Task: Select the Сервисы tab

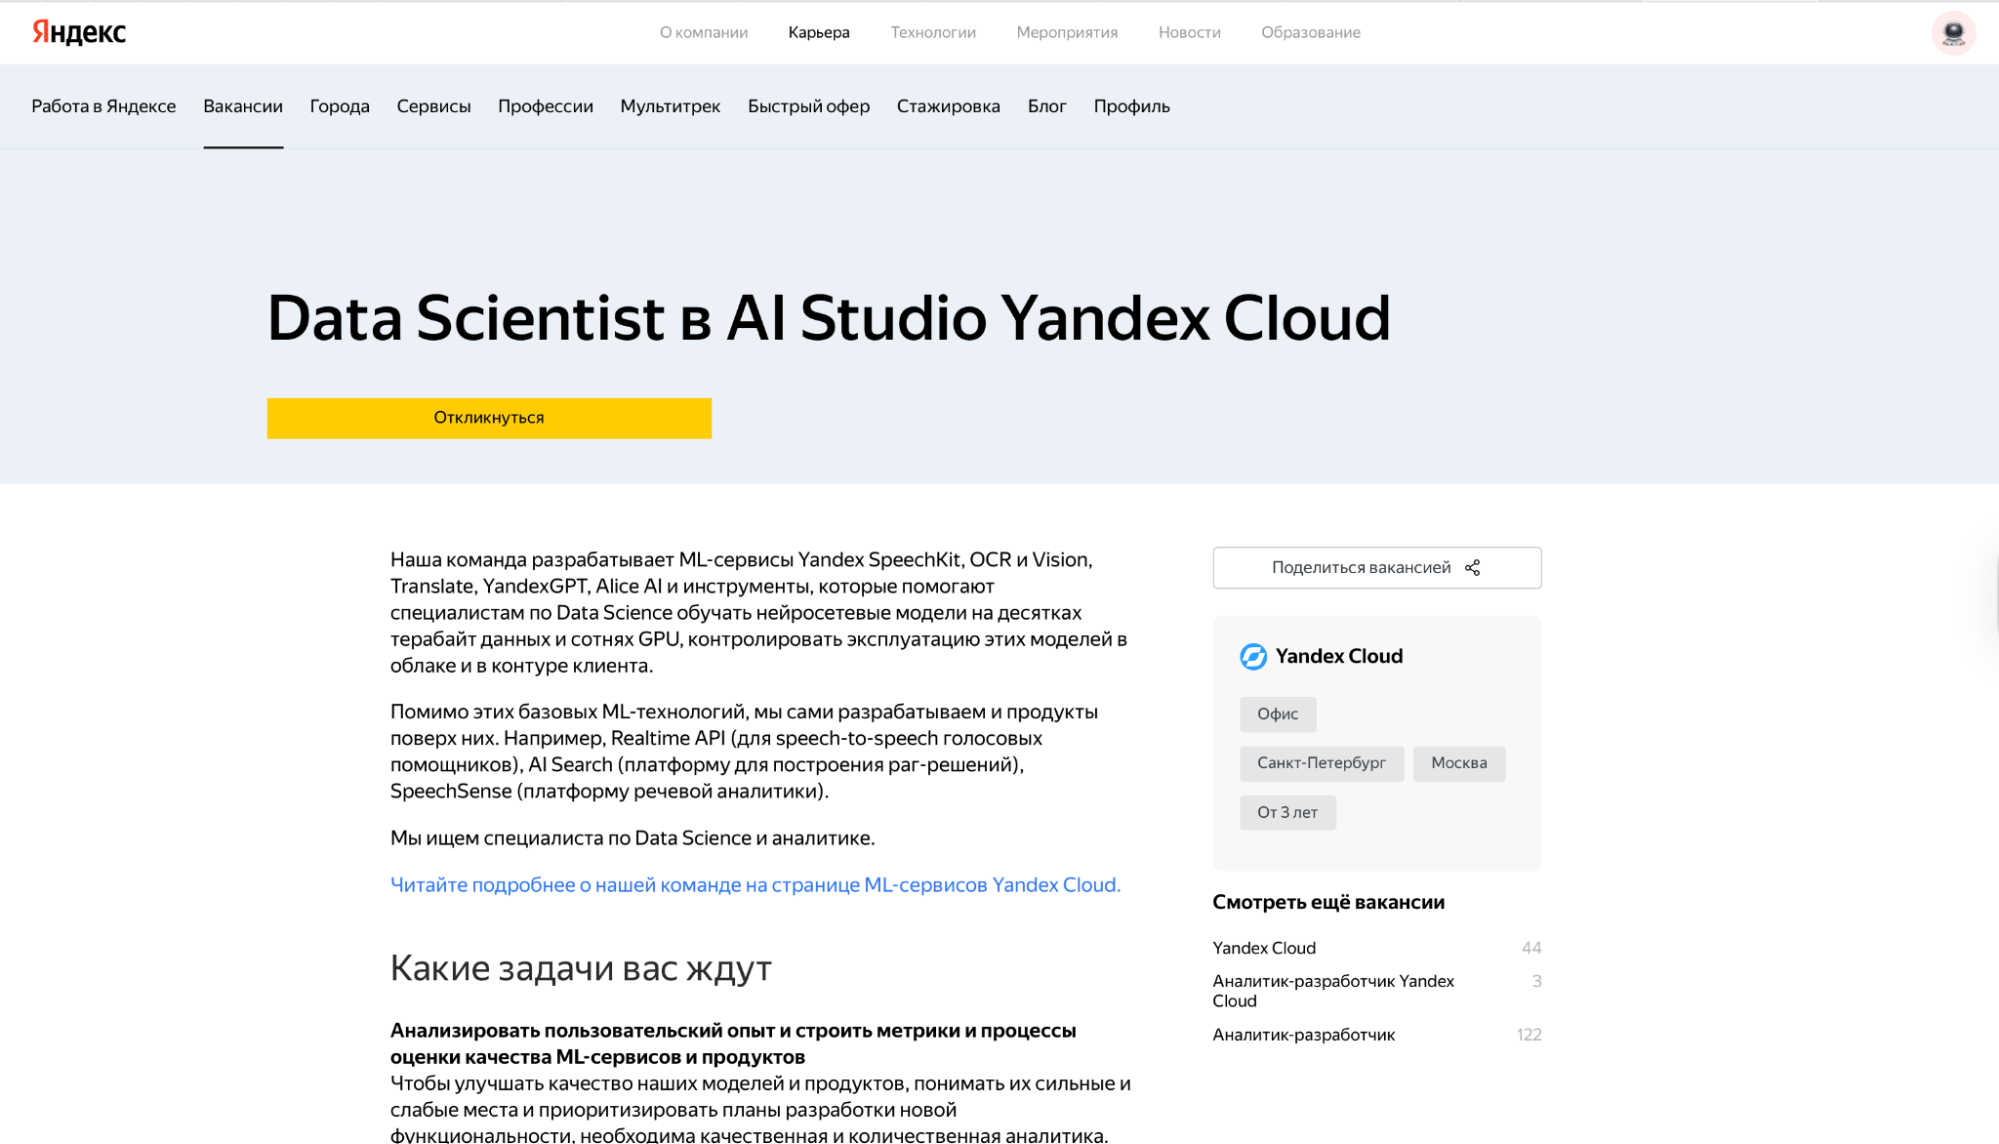Action: click(434, 106)
